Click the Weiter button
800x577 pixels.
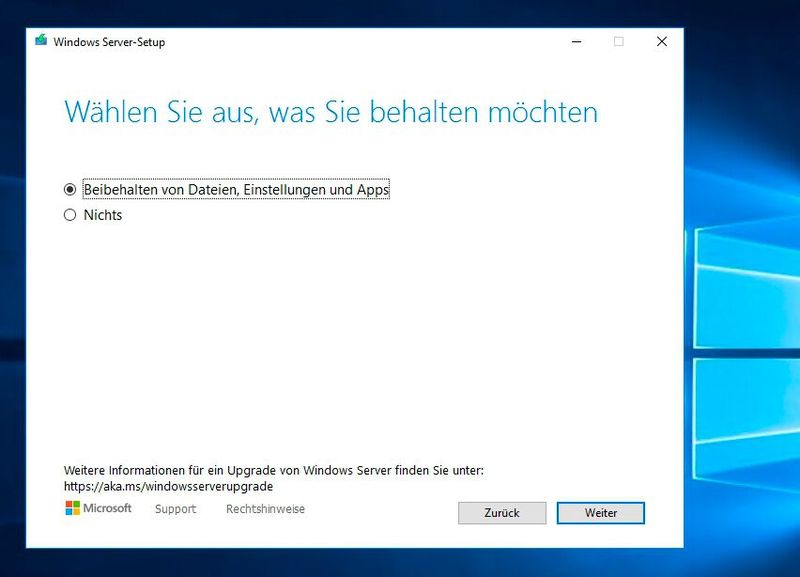pos(601,513)
